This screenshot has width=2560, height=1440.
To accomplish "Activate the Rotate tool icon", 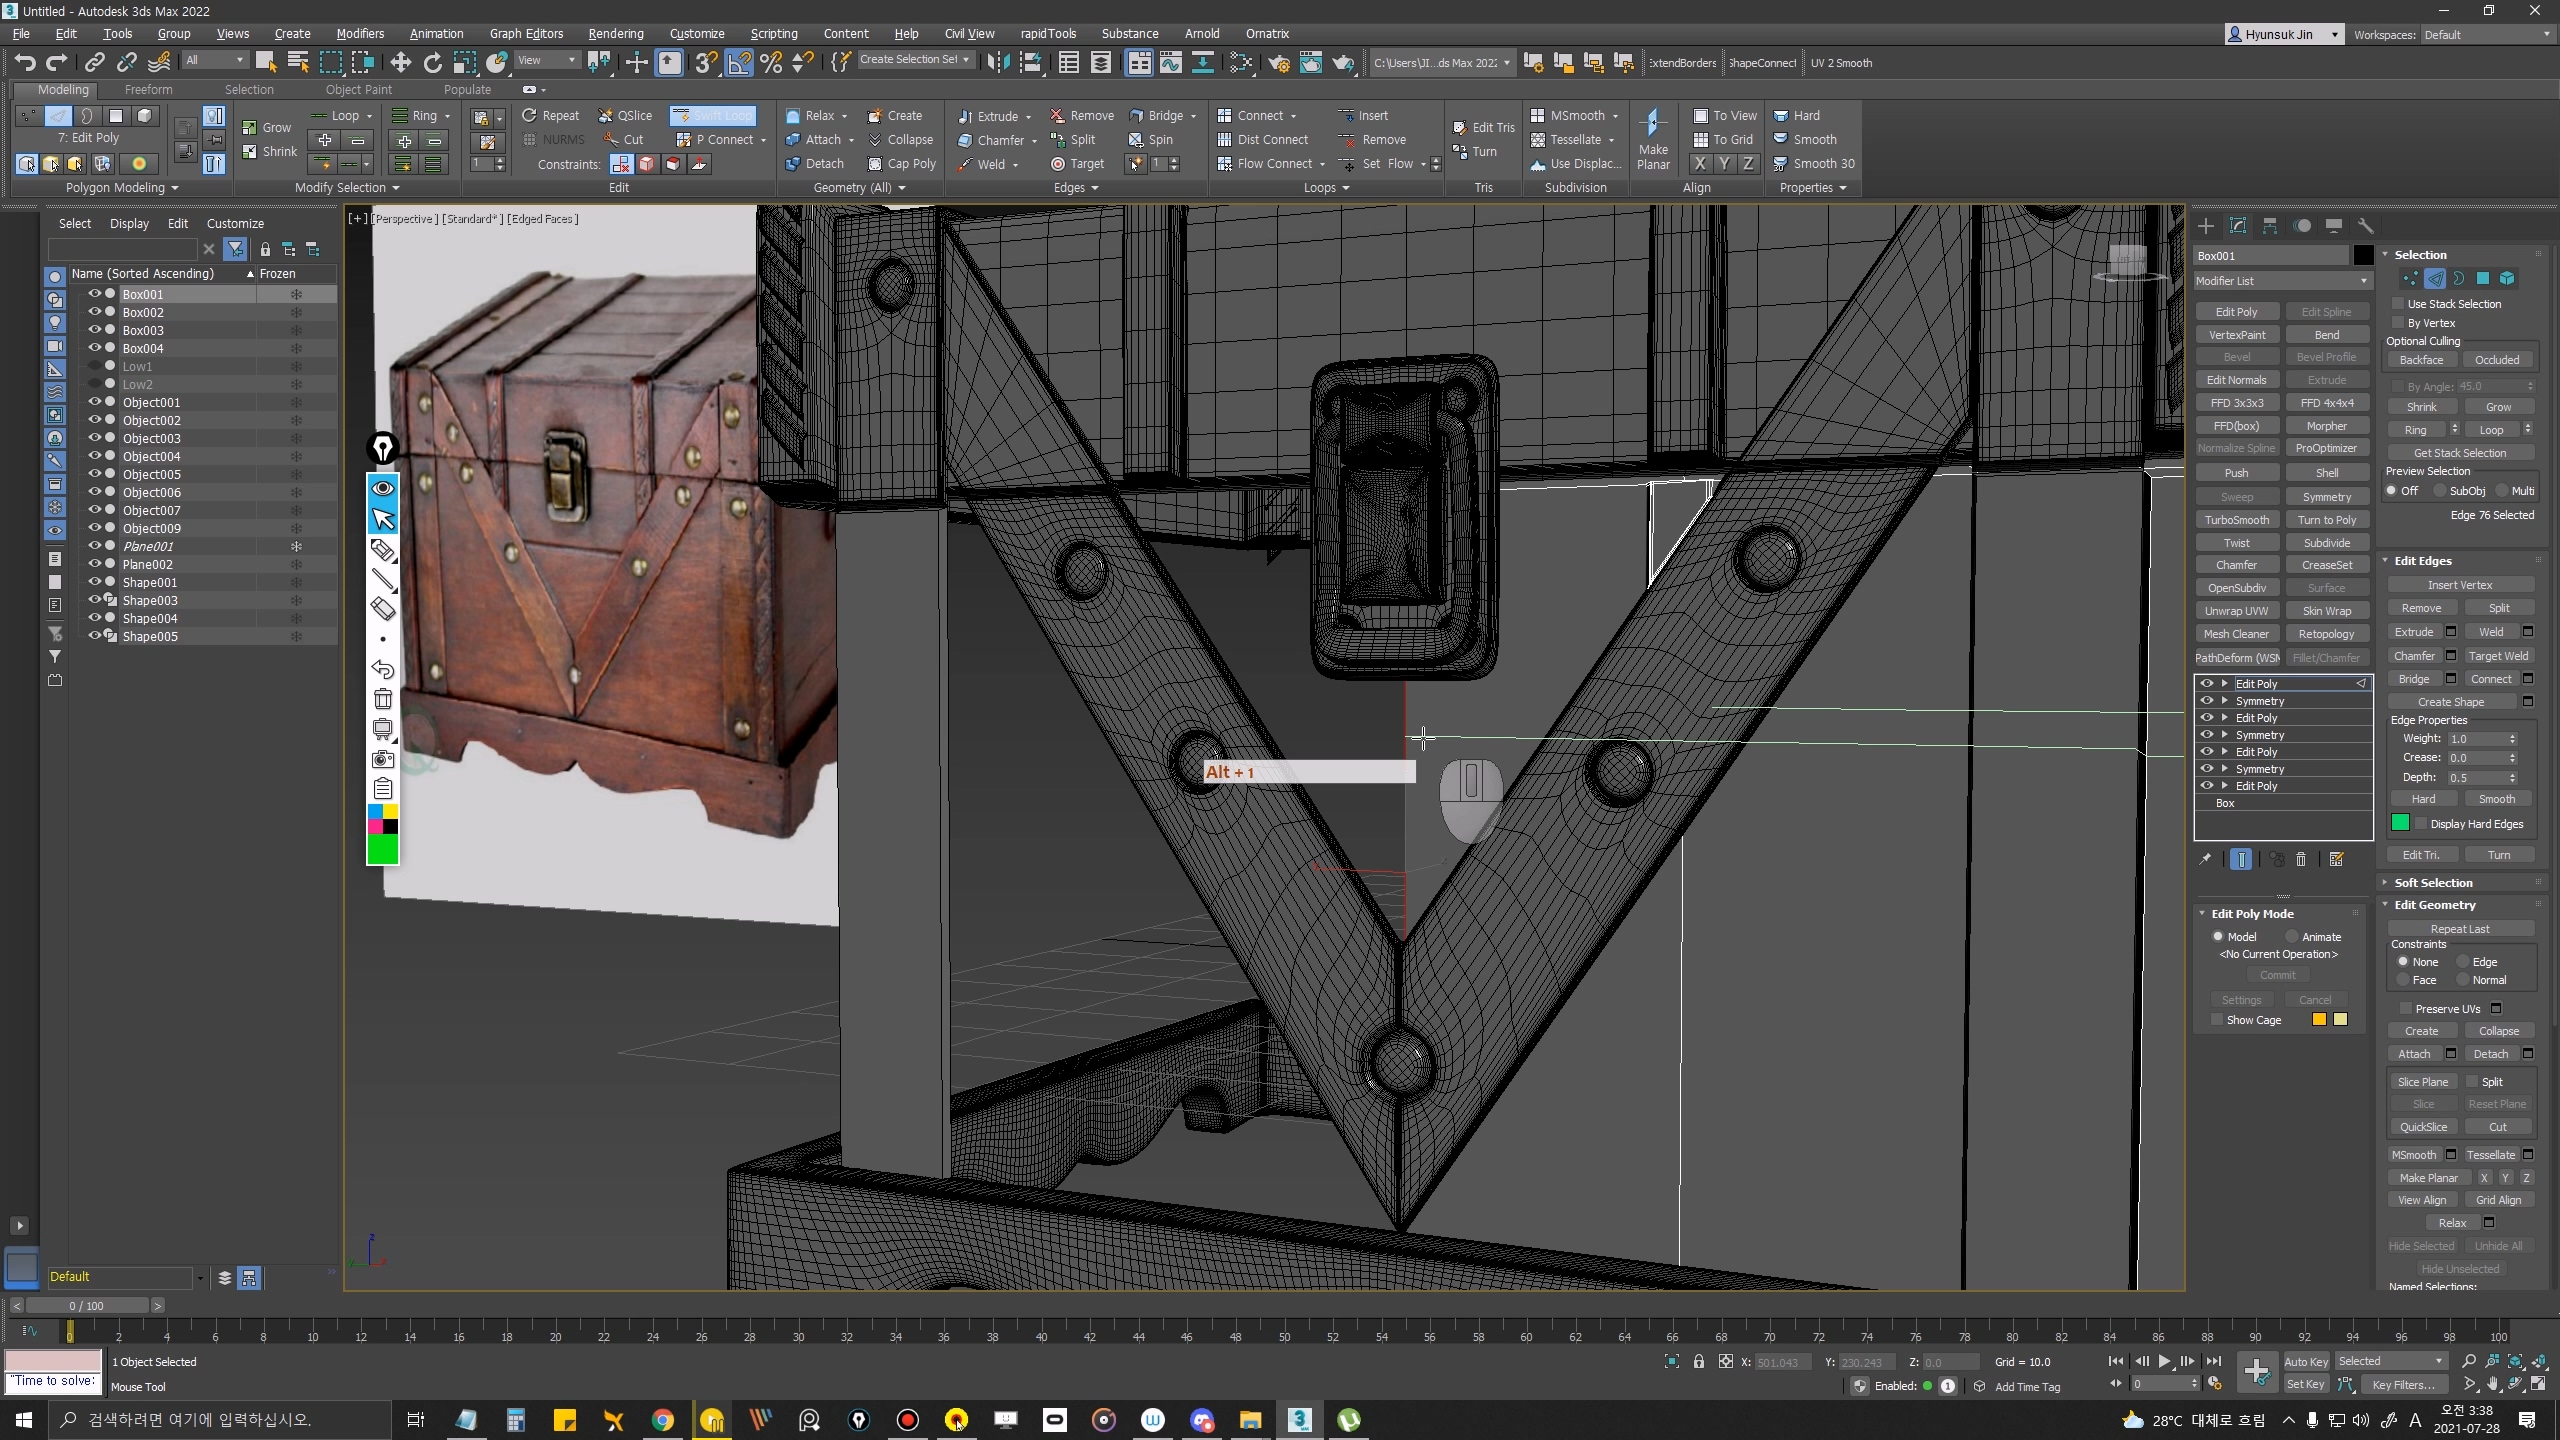I will [x=432, y=63].
